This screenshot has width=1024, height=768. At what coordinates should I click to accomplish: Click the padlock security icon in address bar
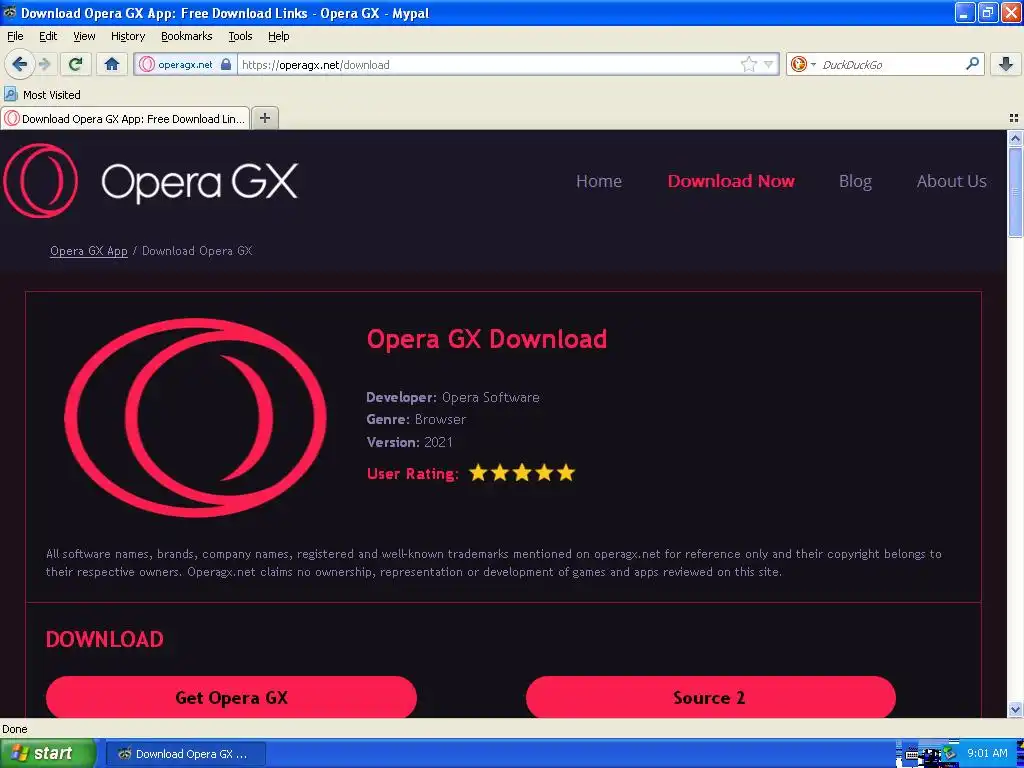[x=226, y=65]
